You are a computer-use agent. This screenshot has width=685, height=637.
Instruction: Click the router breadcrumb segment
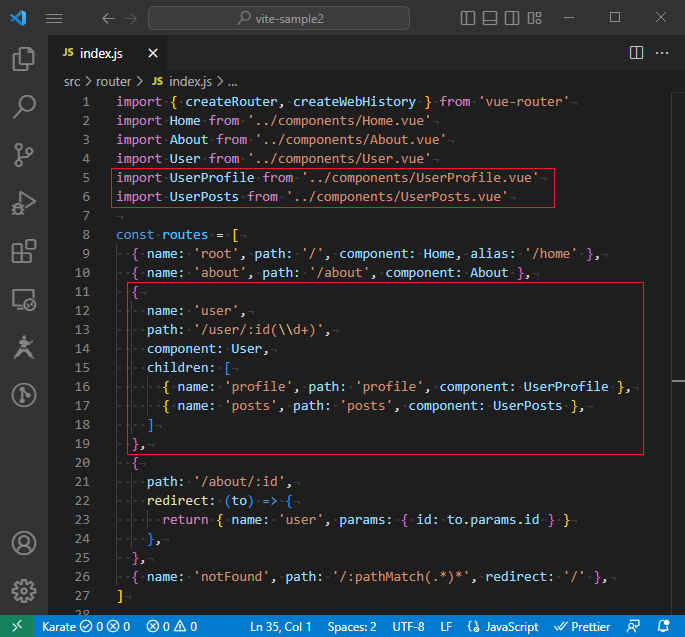[113, 82]
